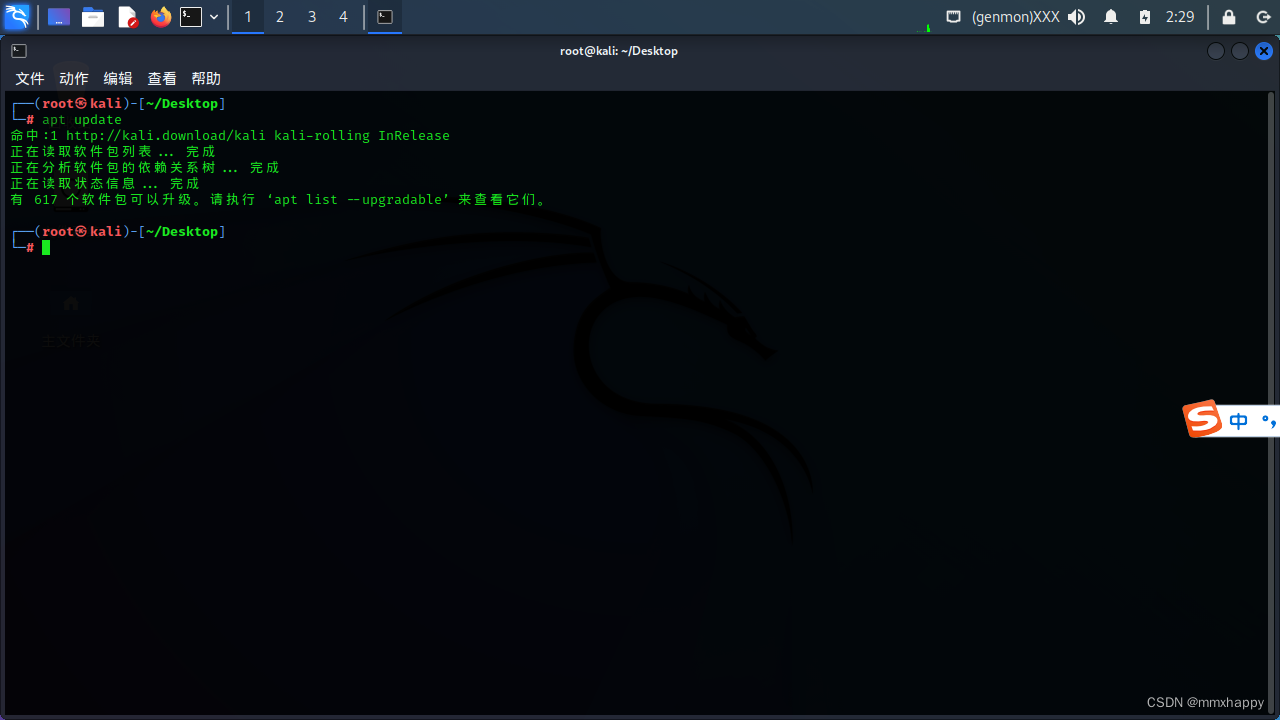Click the '正在读取状态信息' output line
This screenshot has height=720, width=1280.
(x=105, y=184)
